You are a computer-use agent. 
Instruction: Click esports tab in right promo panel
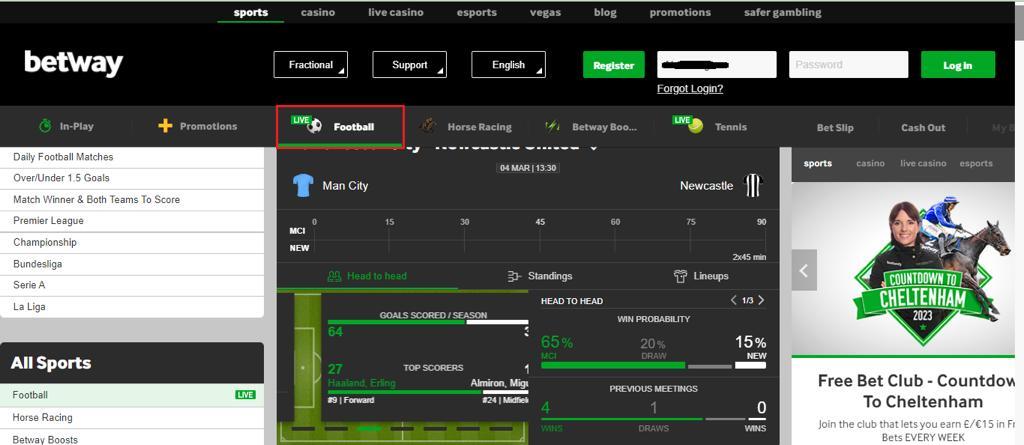976,163
